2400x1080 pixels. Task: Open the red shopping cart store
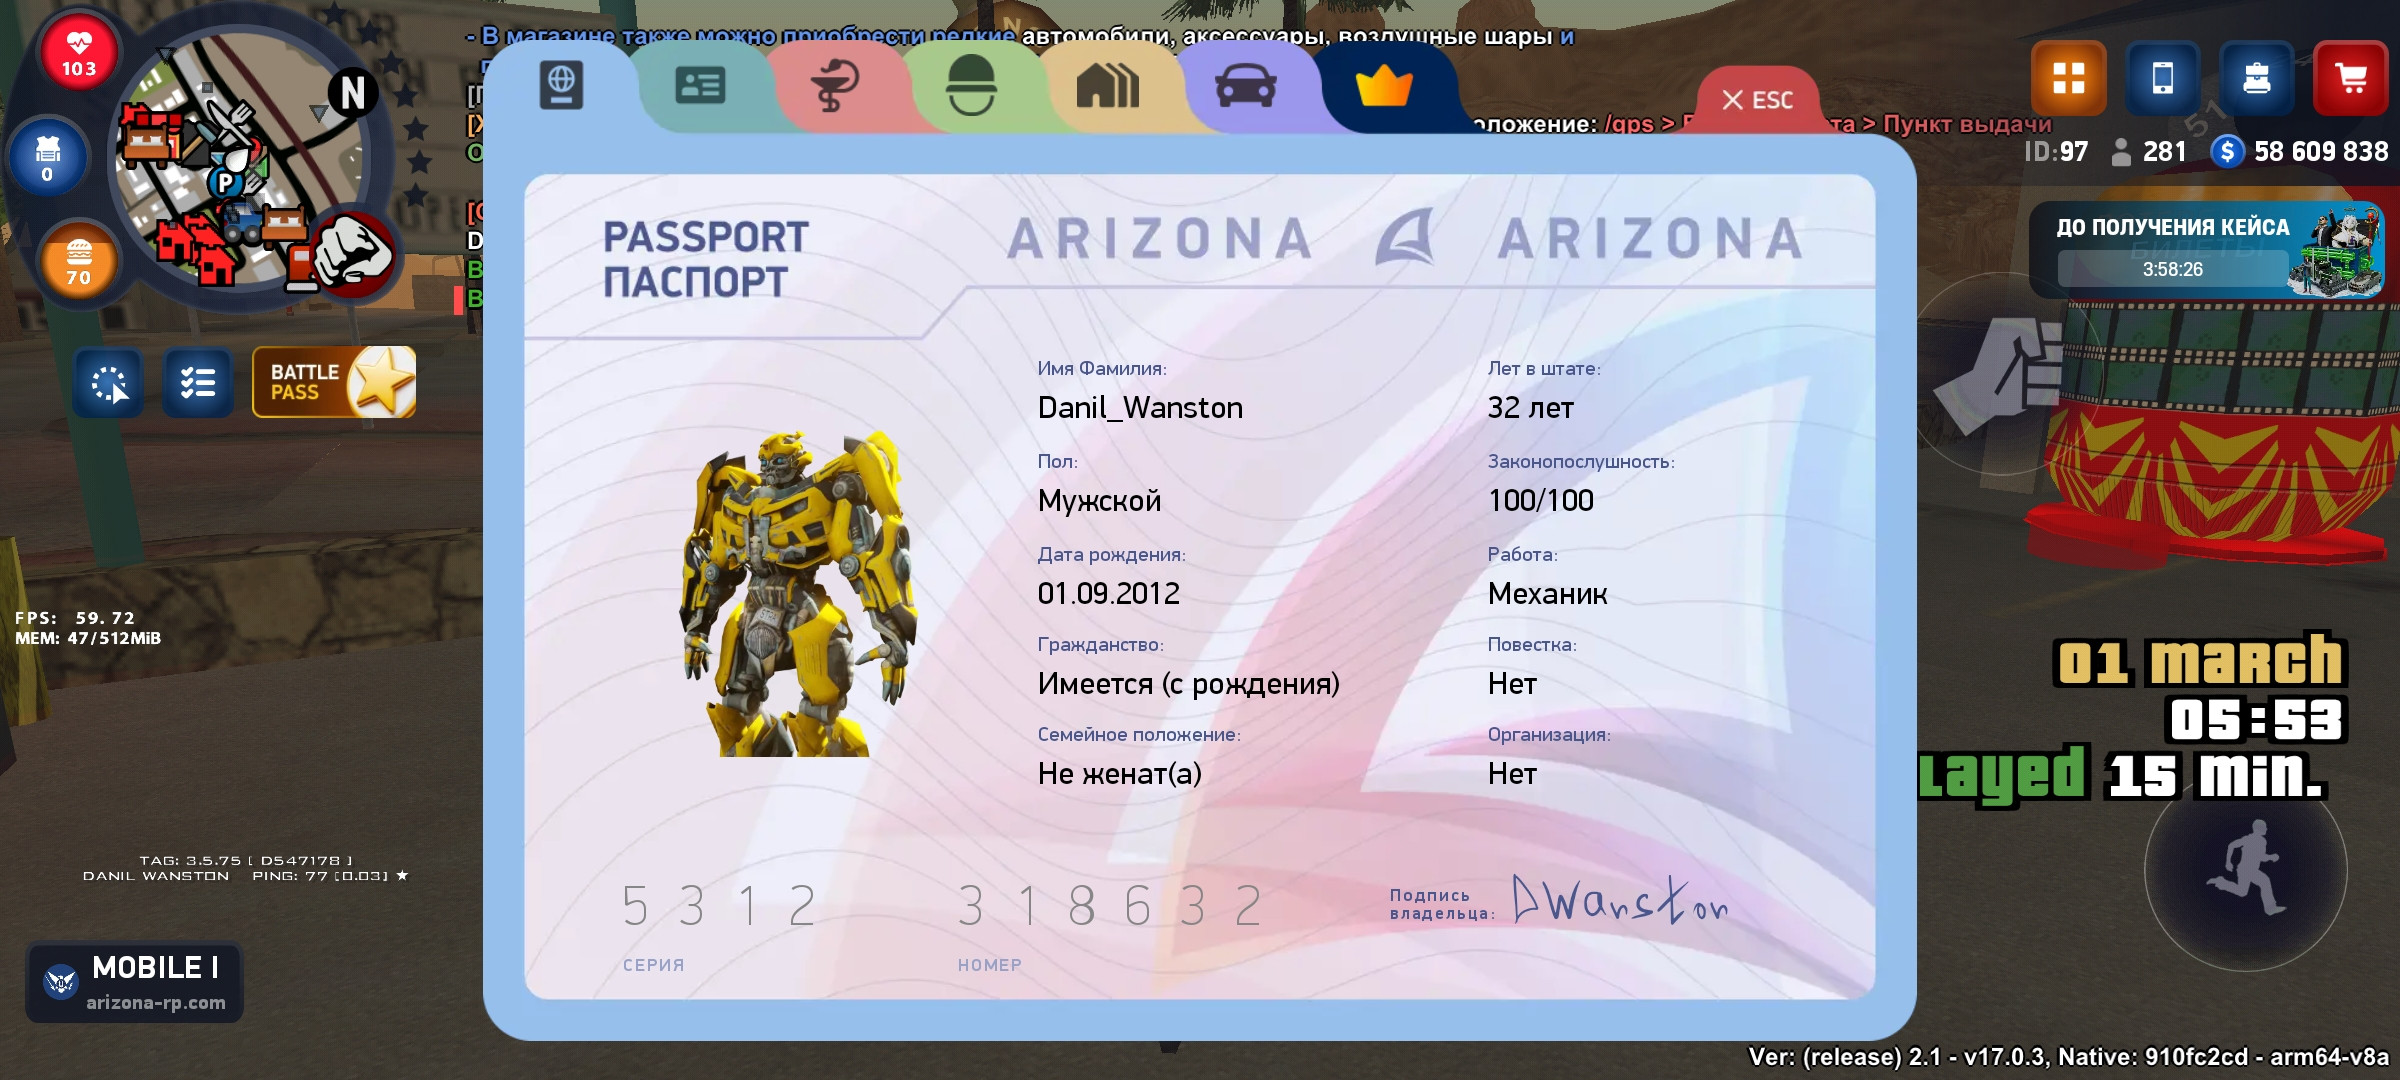tap(2350, 78)
